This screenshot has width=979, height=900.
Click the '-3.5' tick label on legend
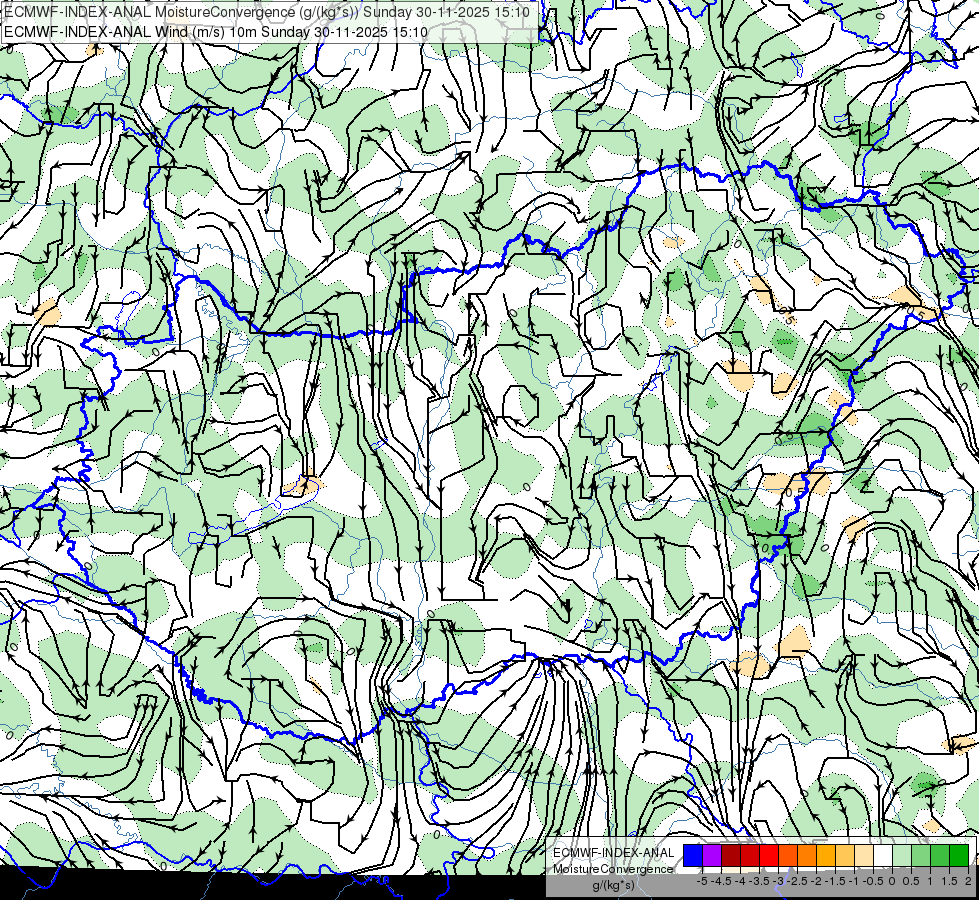click(x=759, y=881)
